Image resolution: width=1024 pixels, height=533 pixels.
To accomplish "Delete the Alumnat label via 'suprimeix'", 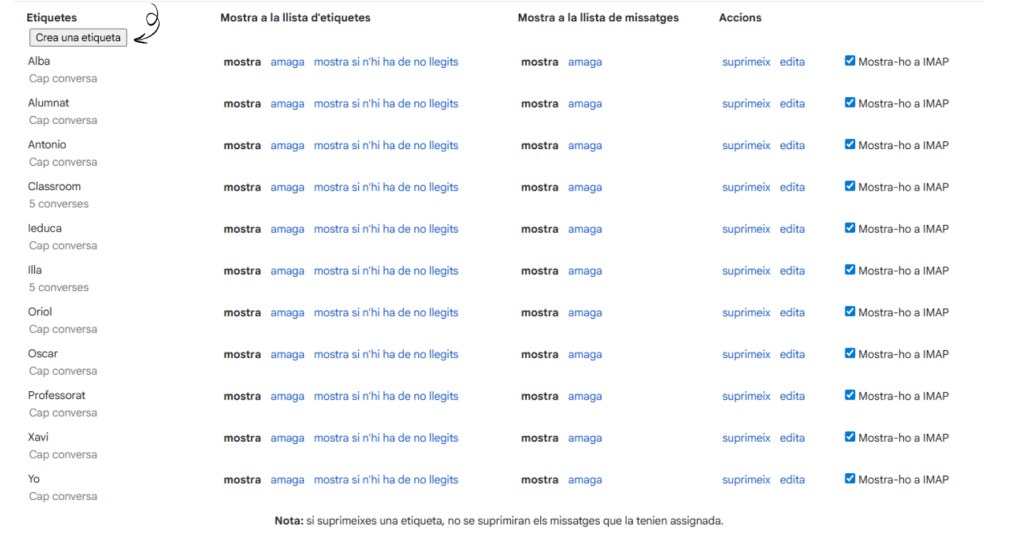I will (x=746, y=104).
